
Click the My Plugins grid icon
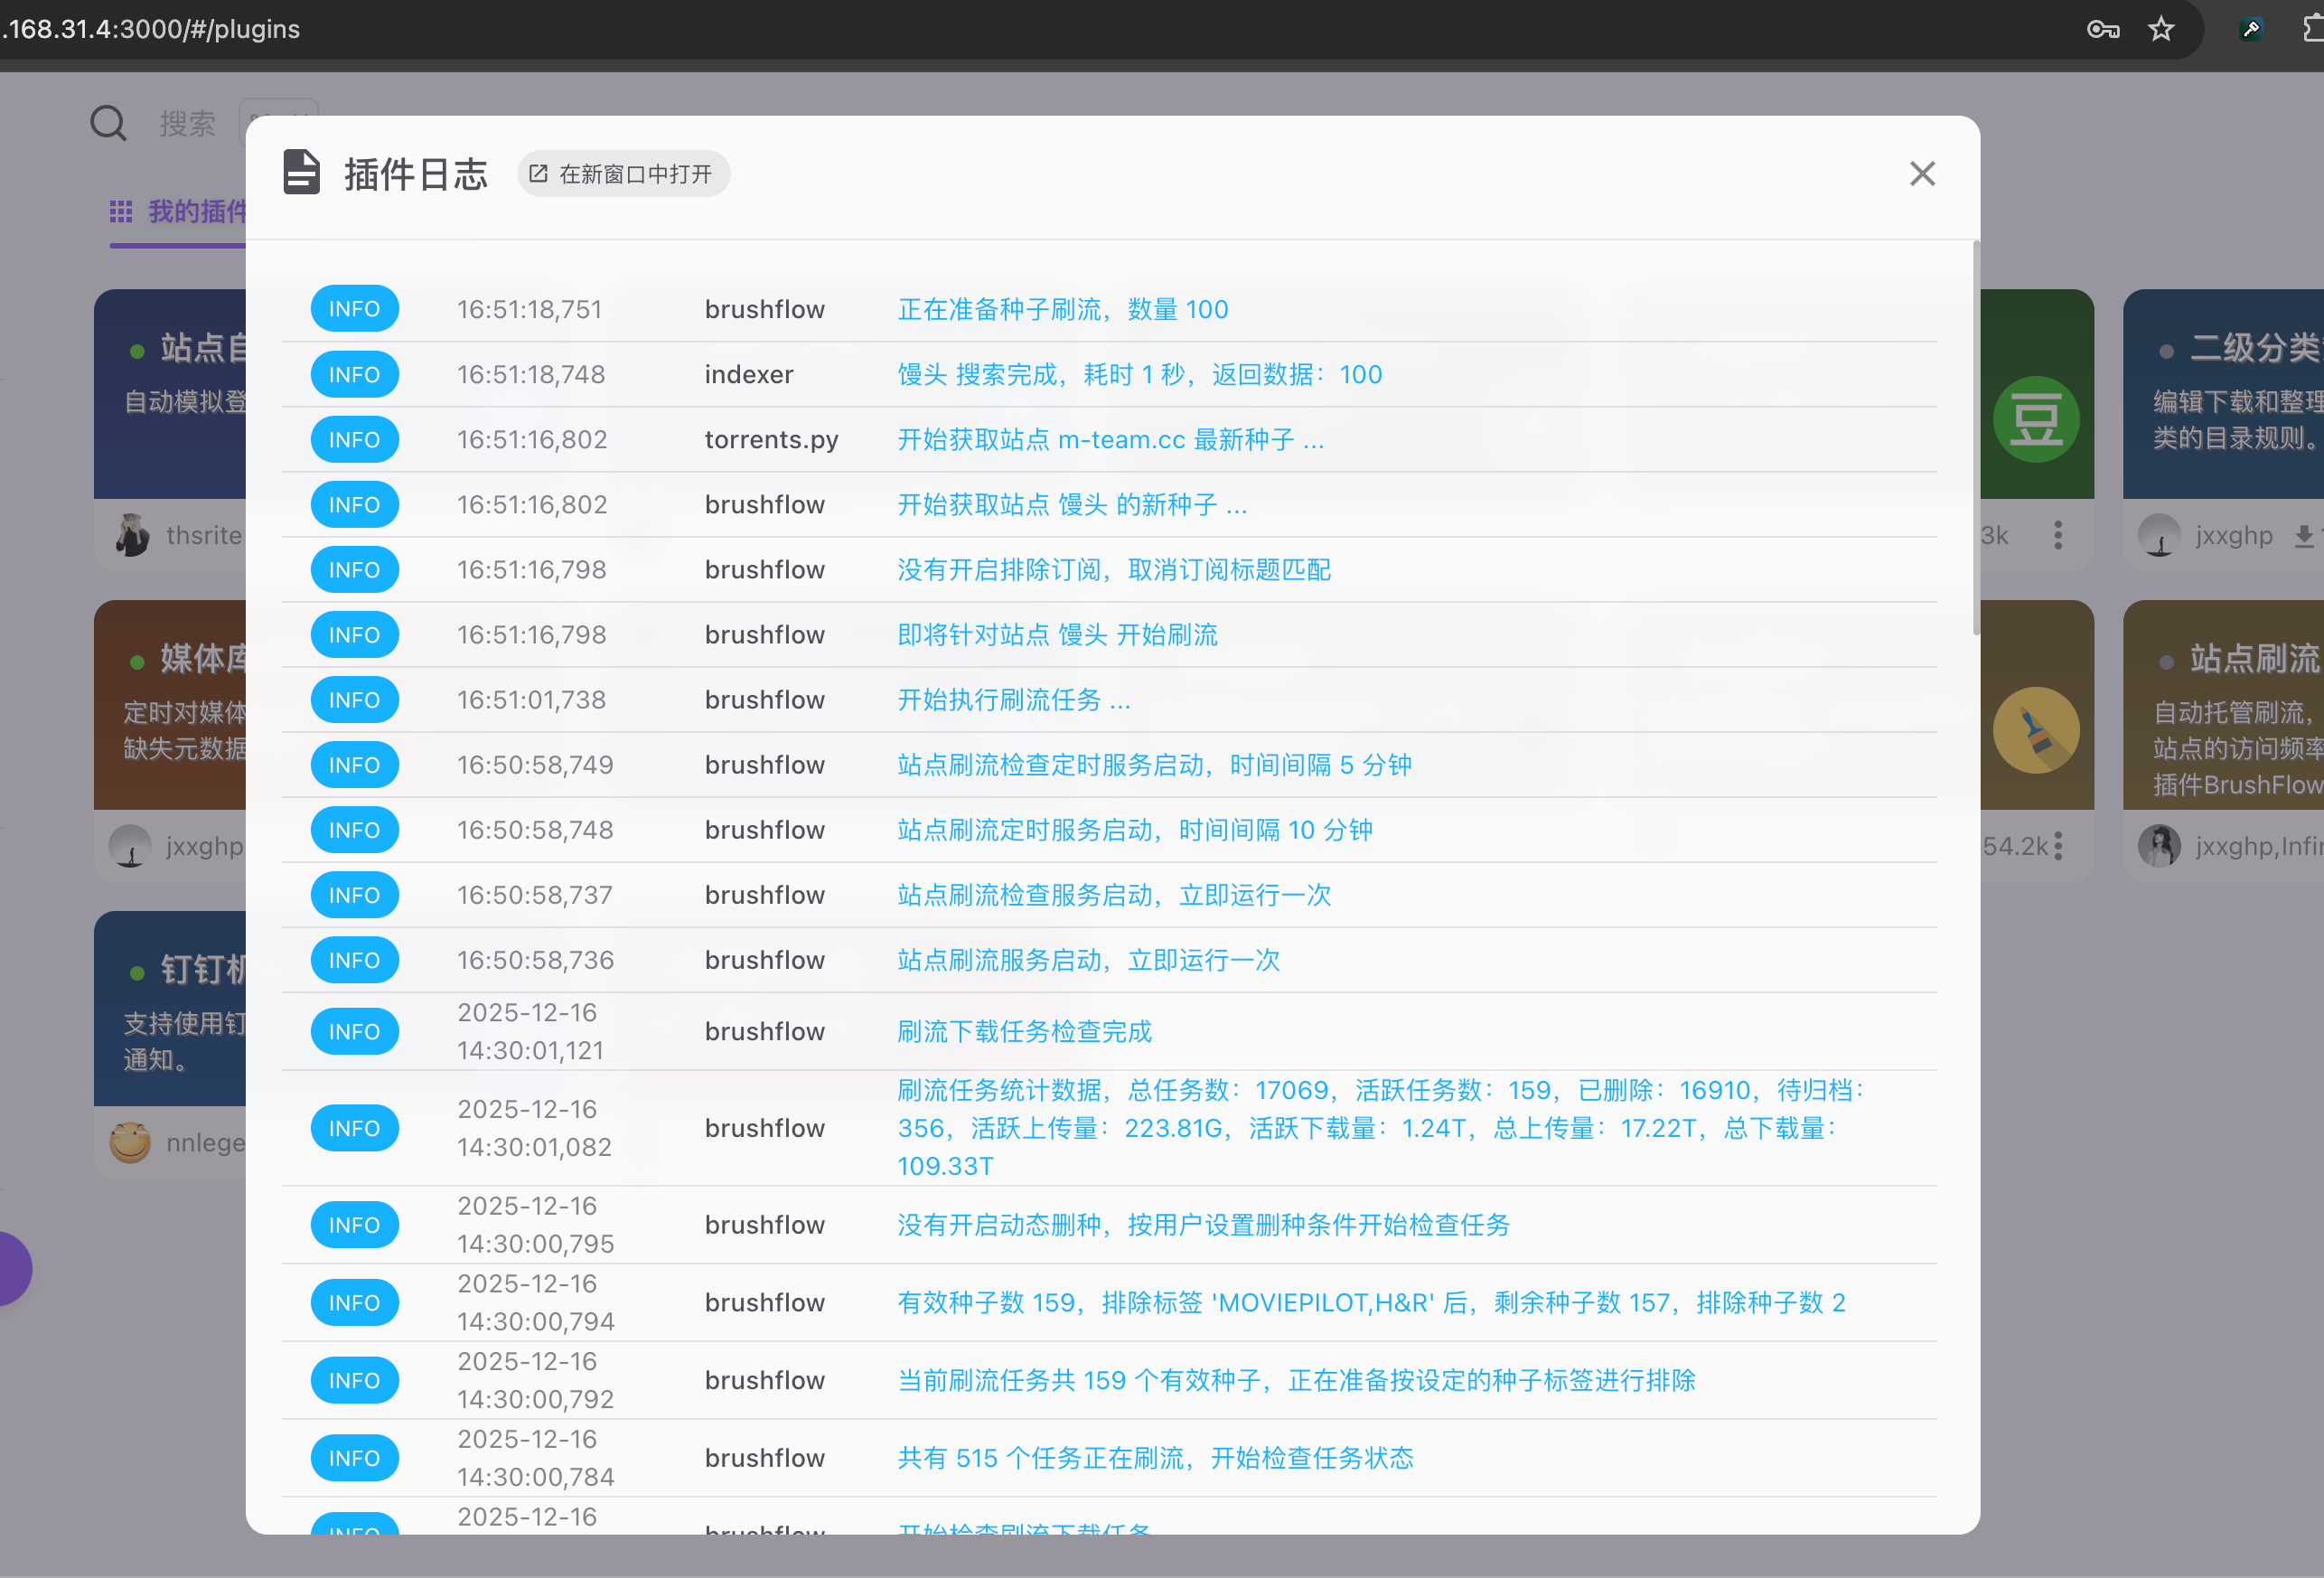pyautogui.click(x=121, y=212)
